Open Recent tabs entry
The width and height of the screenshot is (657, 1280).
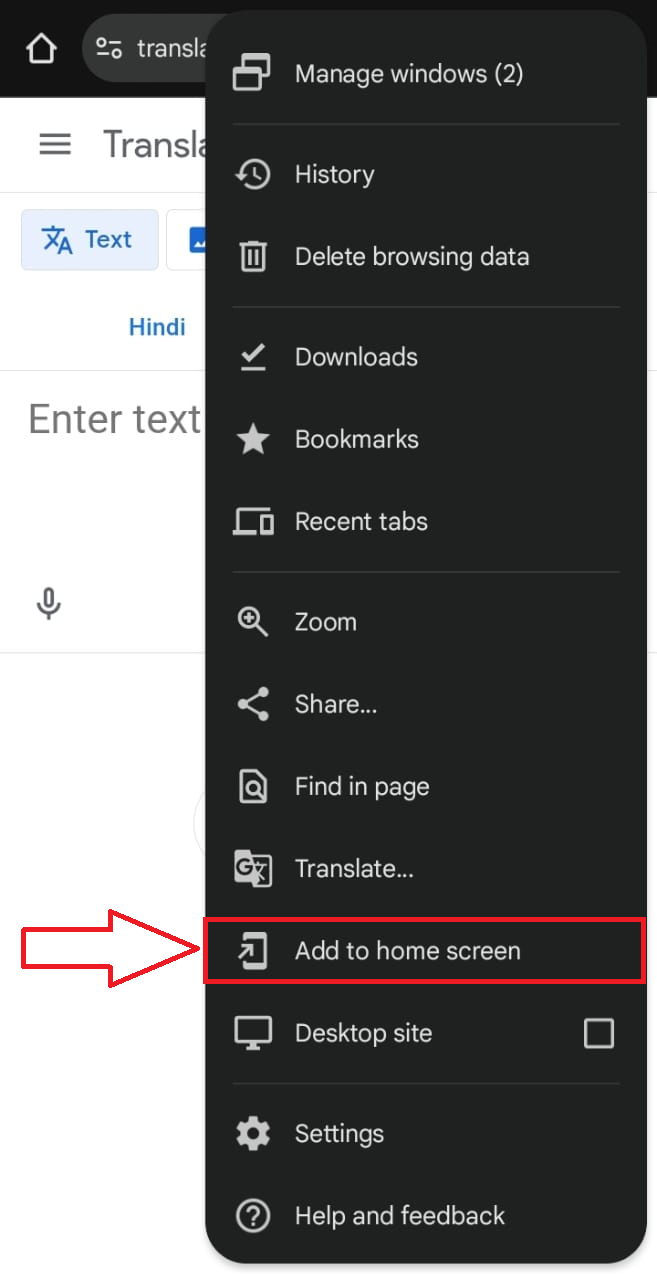click(425, 521)
